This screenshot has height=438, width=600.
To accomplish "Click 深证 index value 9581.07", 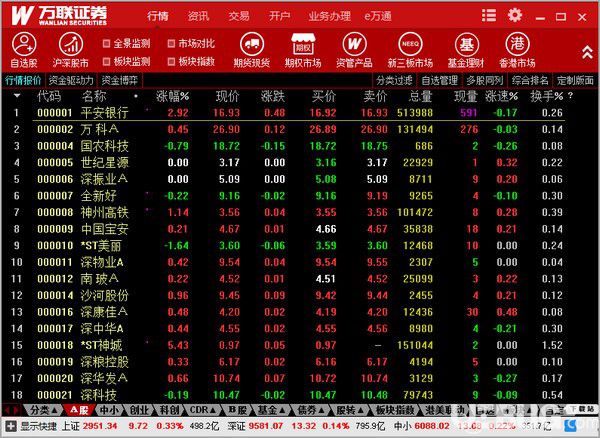I will 266,426.
